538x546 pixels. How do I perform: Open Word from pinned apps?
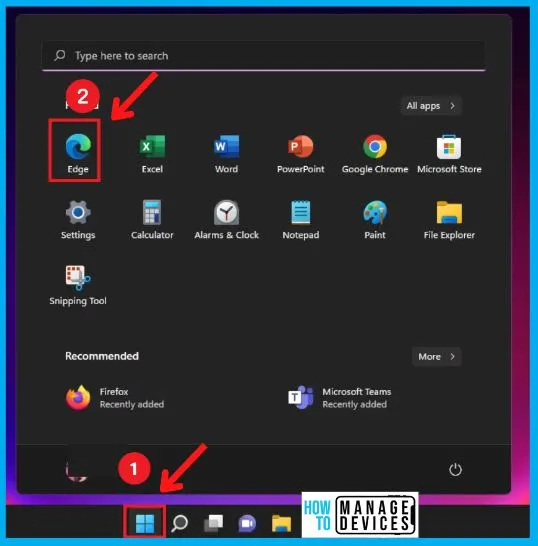point(226,154)
